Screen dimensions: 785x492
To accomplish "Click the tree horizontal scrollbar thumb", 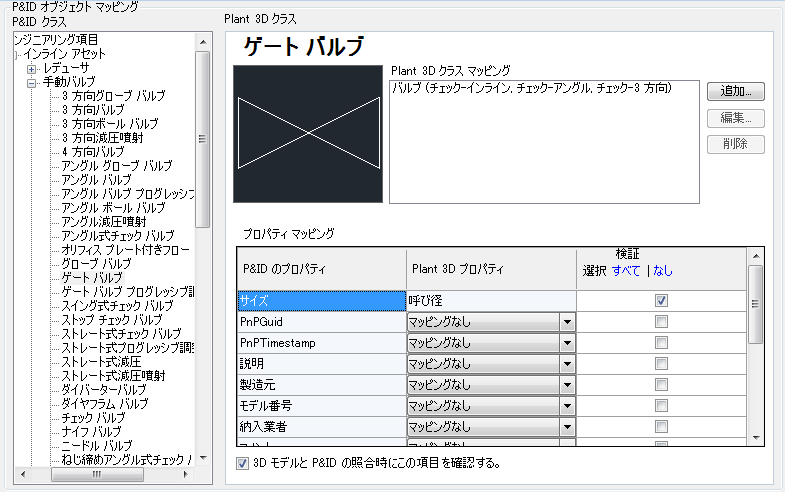I will click(x=97, y=474).
